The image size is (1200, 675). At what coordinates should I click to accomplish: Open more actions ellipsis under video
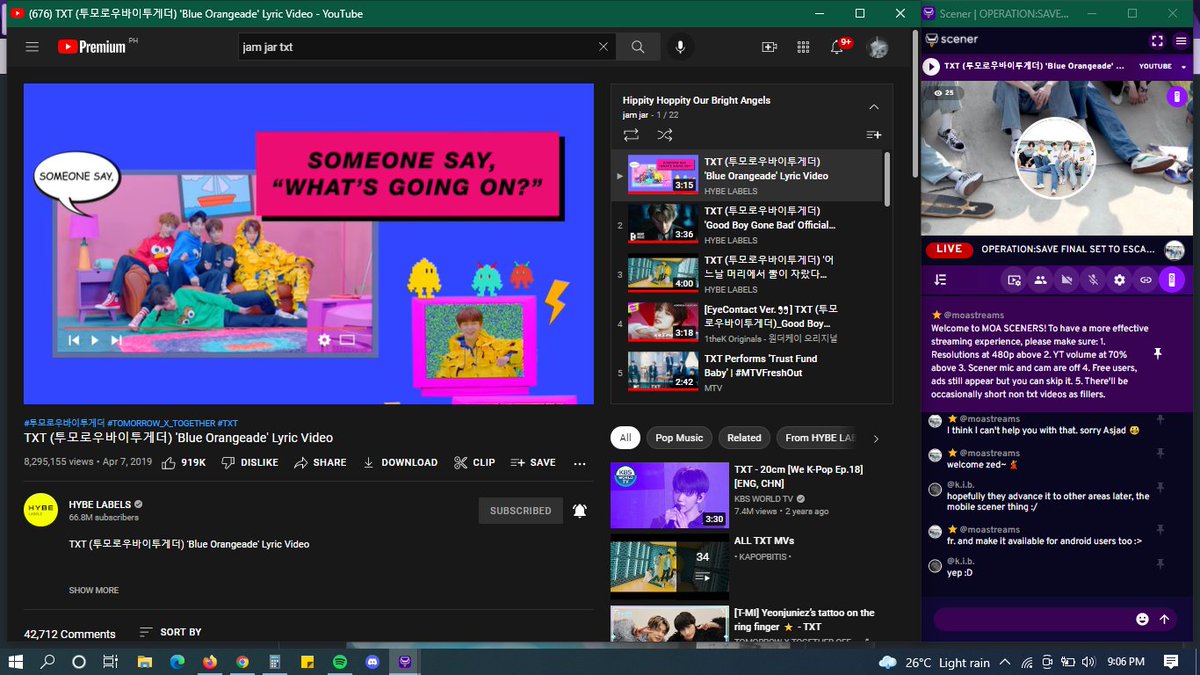(x=580, y=463)
